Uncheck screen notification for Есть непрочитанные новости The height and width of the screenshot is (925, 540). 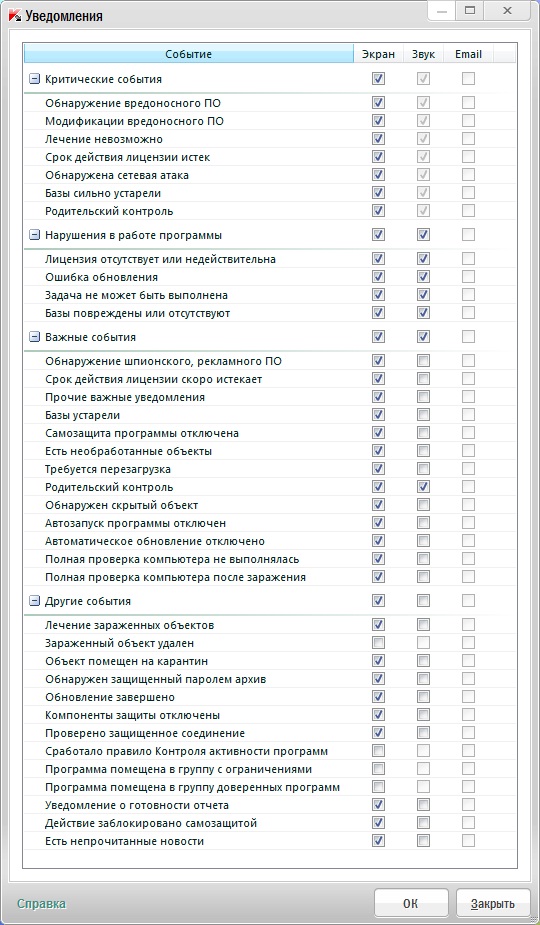[378, 841]
